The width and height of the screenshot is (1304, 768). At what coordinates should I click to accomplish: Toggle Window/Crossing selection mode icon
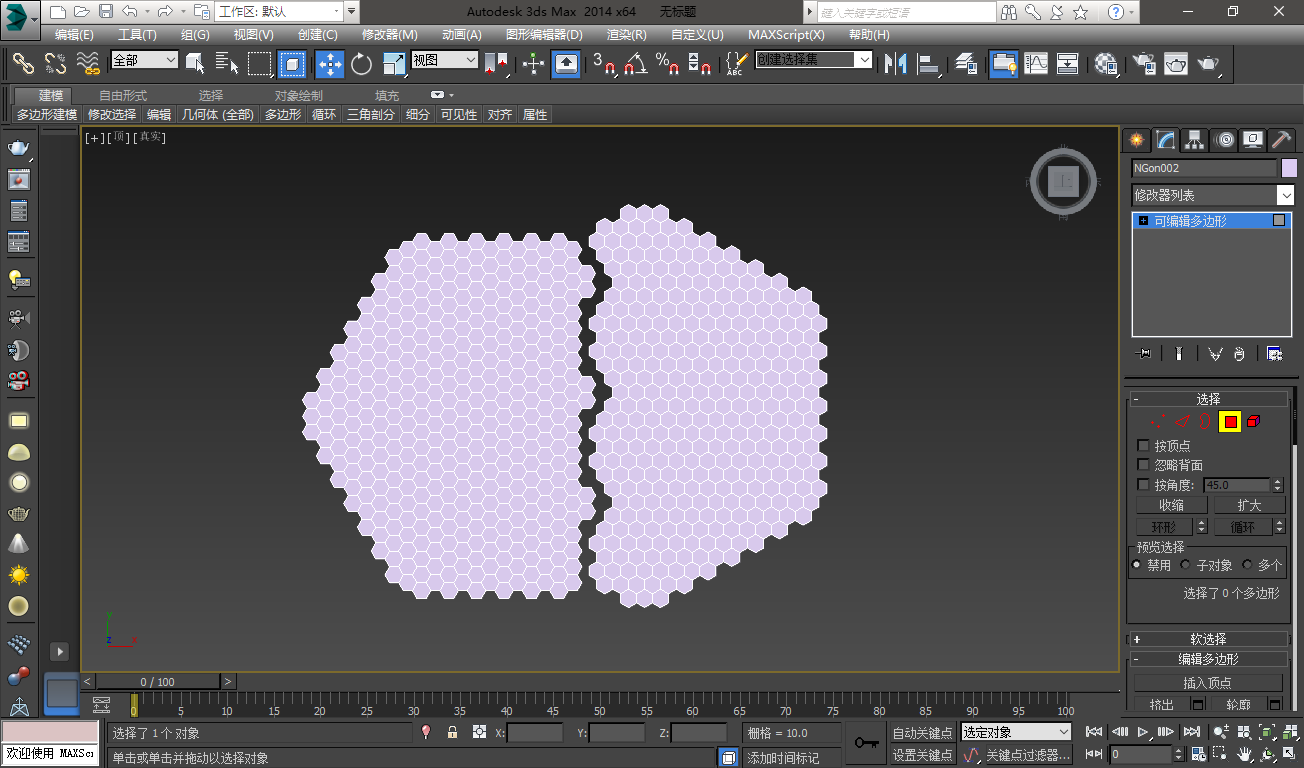(x=292, y=64)
